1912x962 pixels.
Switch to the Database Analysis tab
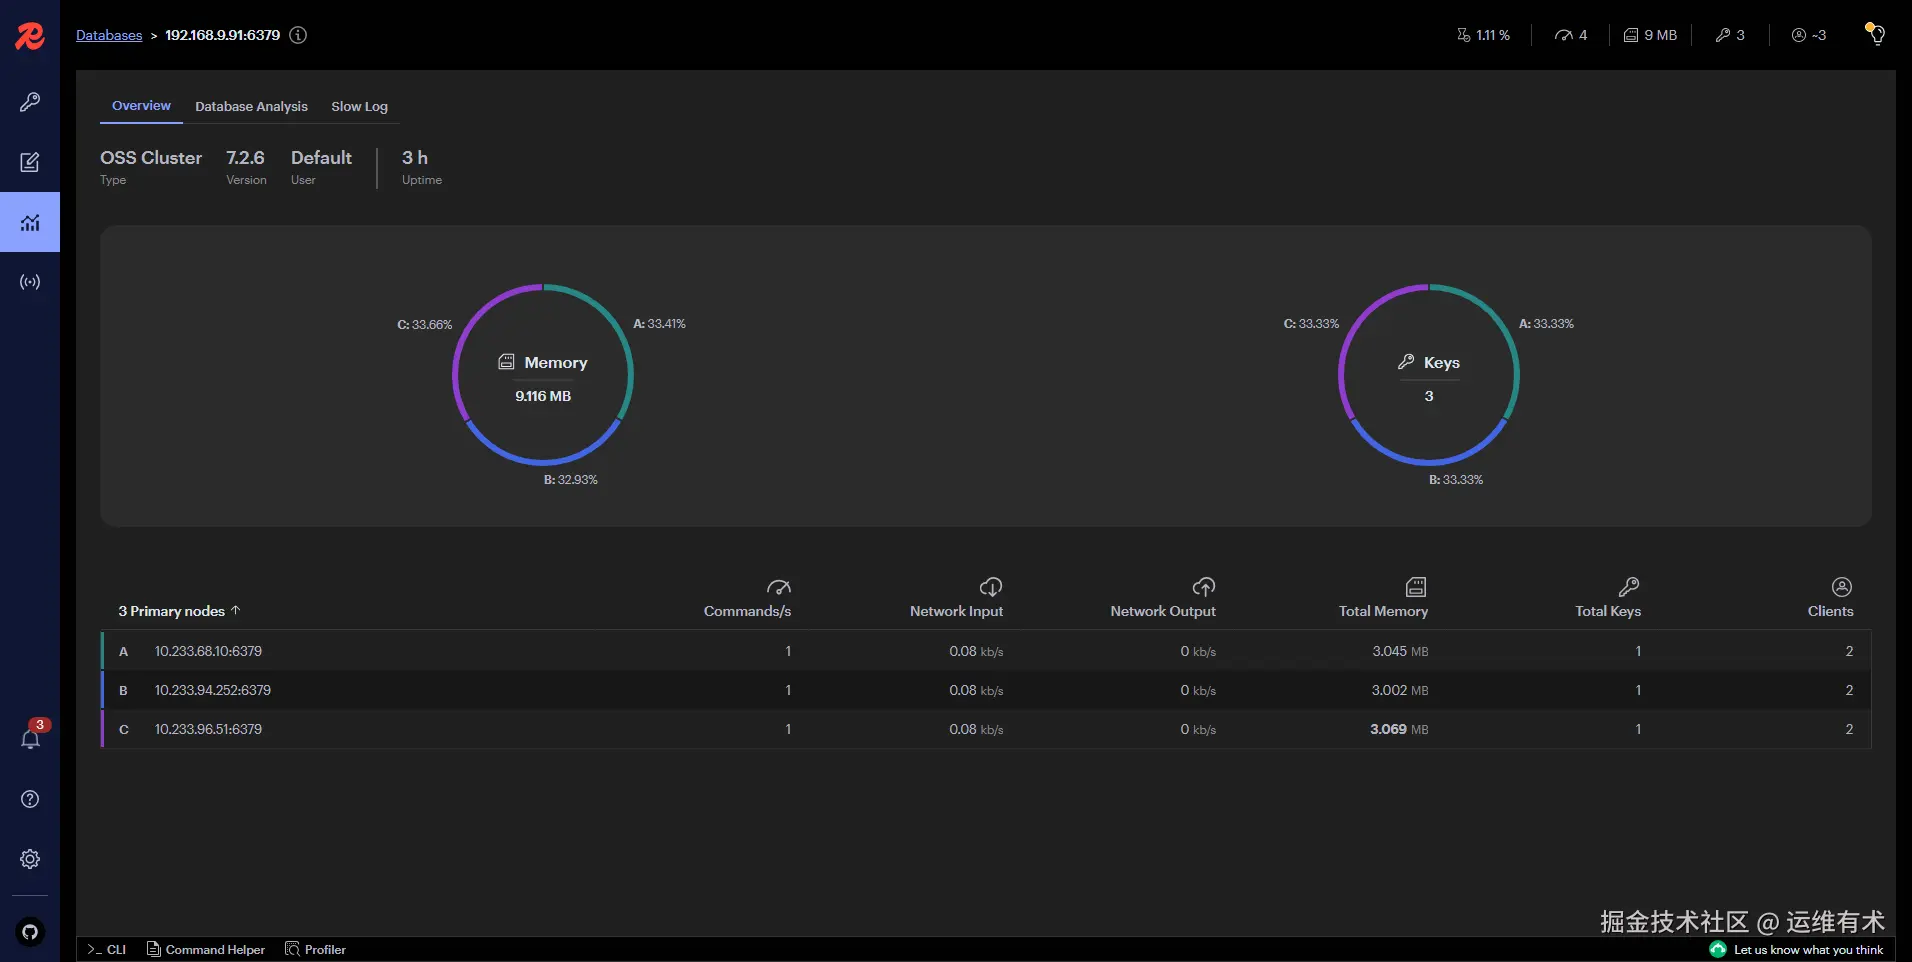tap(251, 106)
